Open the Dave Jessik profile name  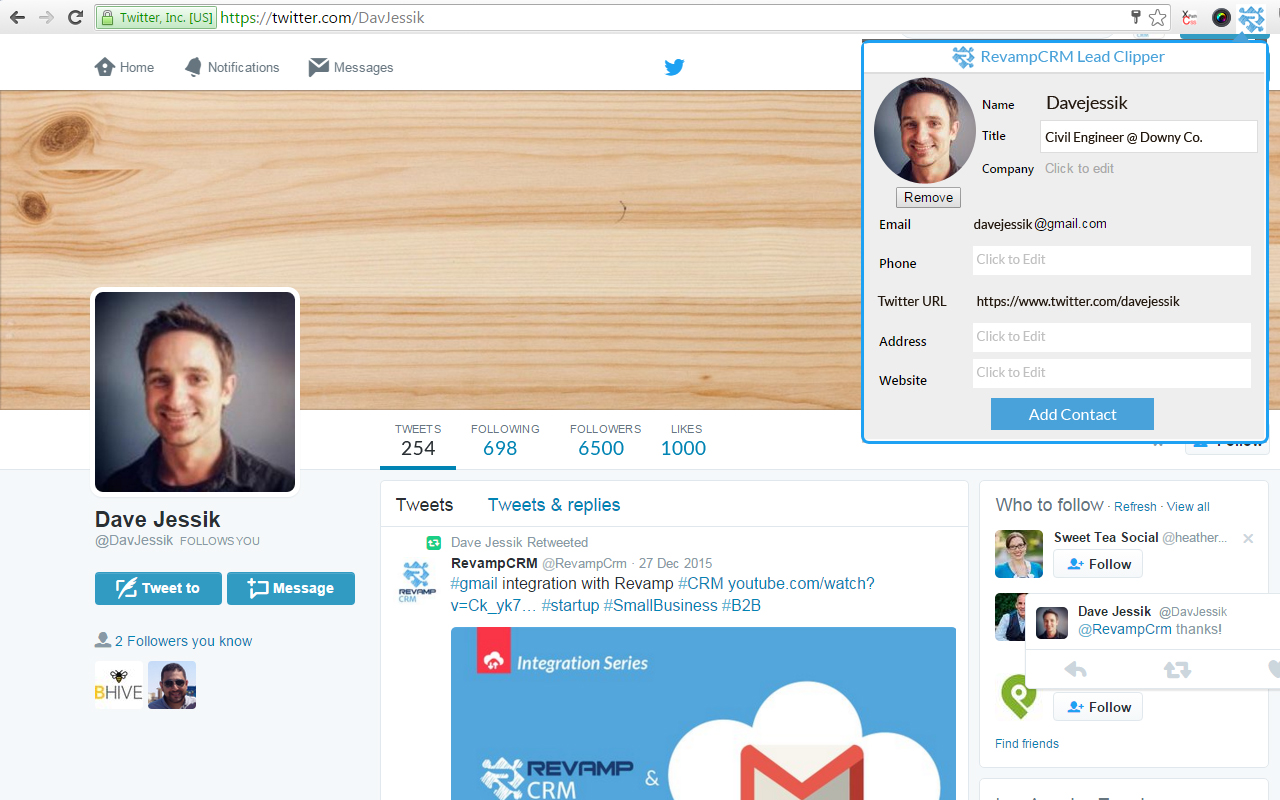pos(158,519)
